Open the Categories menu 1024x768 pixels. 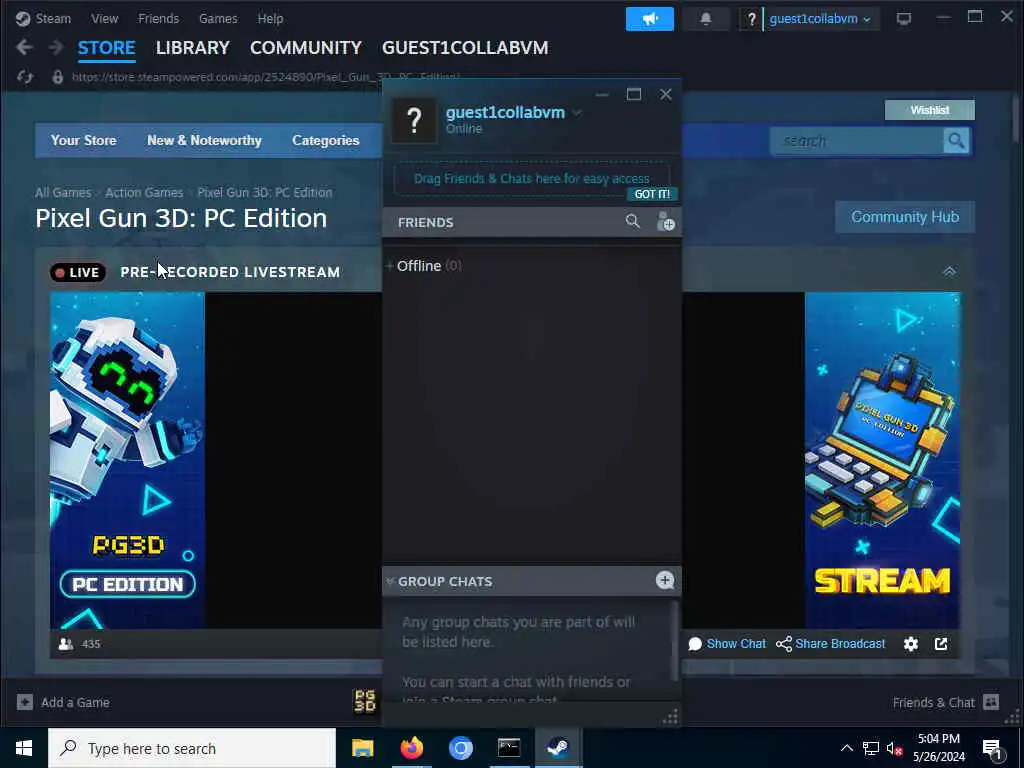326,140
